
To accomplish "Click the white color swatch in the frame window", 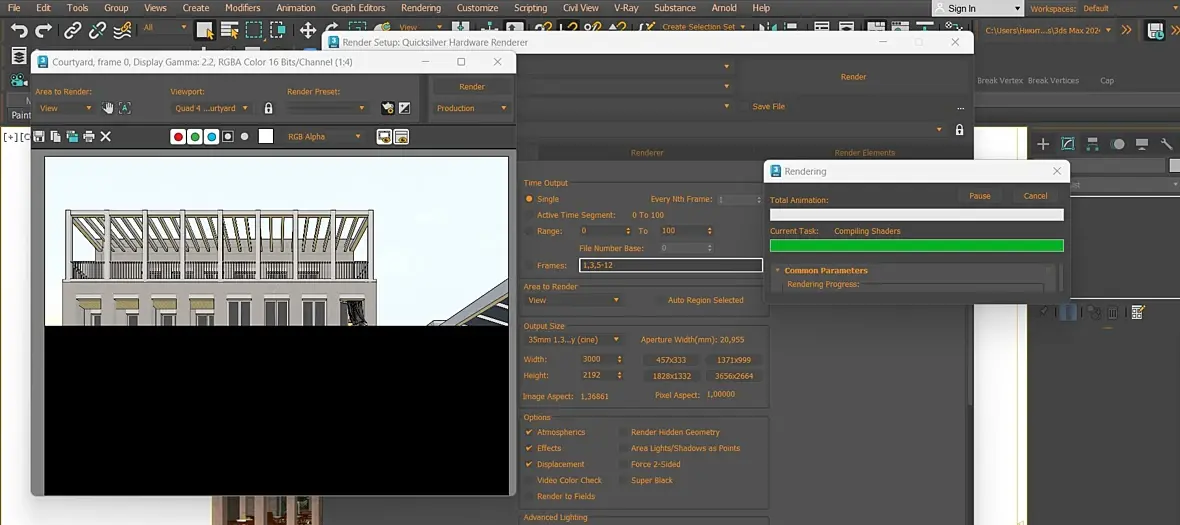I will coord(266,137).
